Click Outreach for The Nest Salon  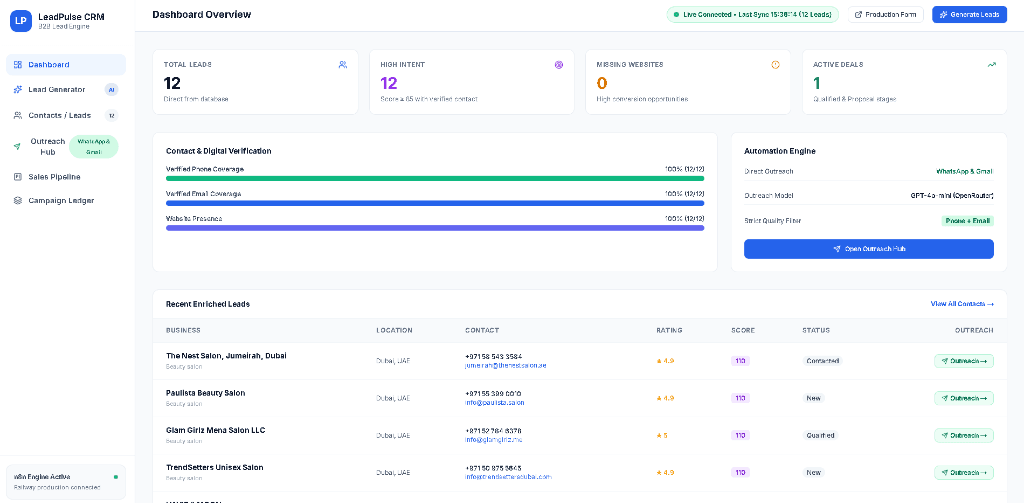(x=964, y=361)
